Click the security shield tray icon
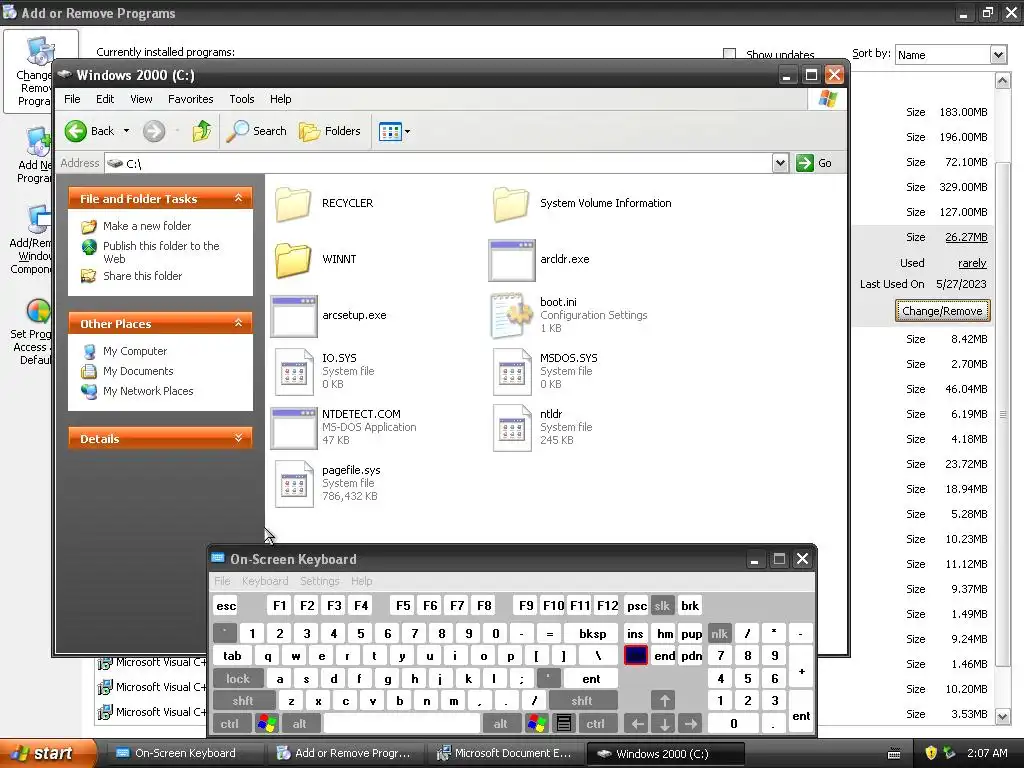The width and height of the screenshot is (1024, 768). coord(931,753)
